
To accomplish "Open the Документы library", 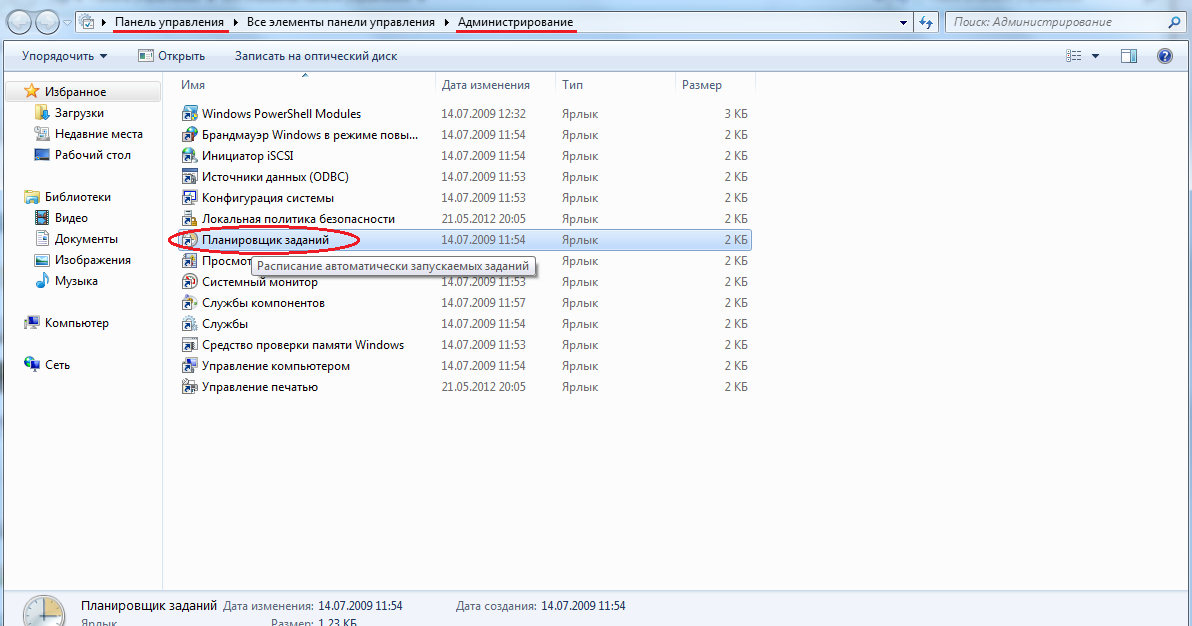I will pos(86,239).
